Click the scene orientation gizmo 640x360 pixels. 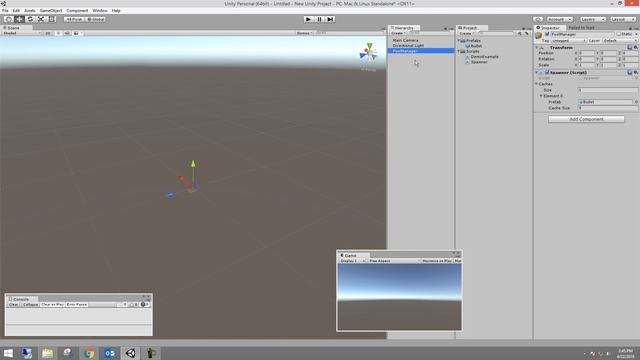pos(369,53)
